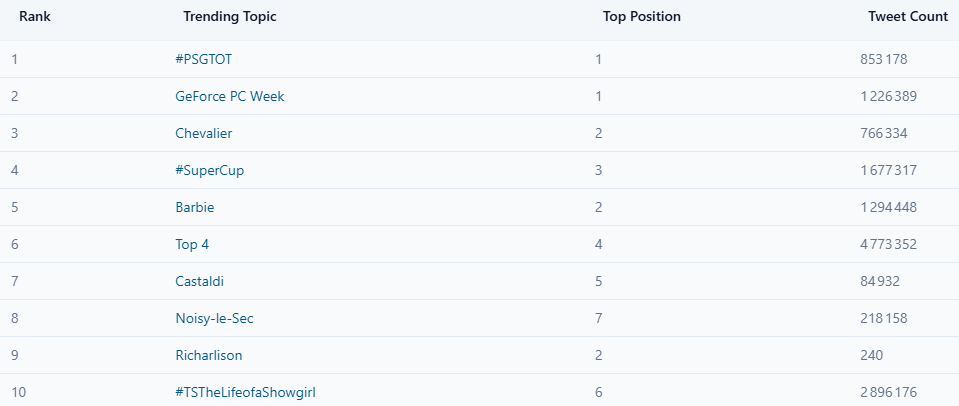
Task: Select the tweet count 2 896 176 cell
Action: coord(888,392)
